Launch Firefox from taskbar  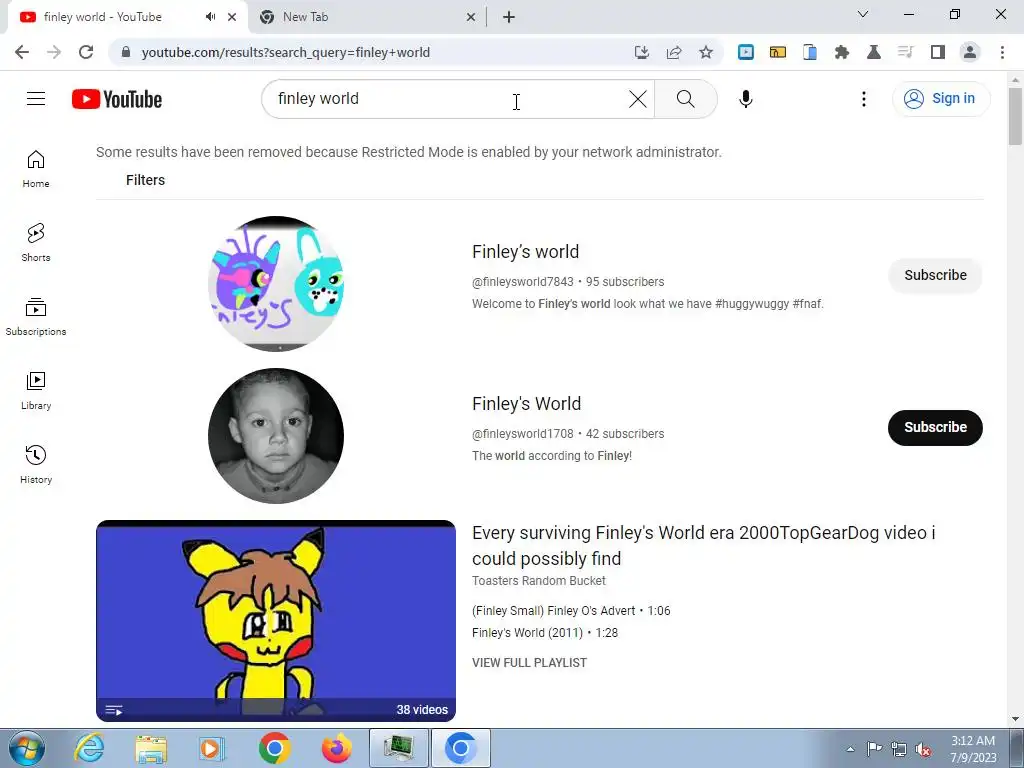tap(337, 748)
